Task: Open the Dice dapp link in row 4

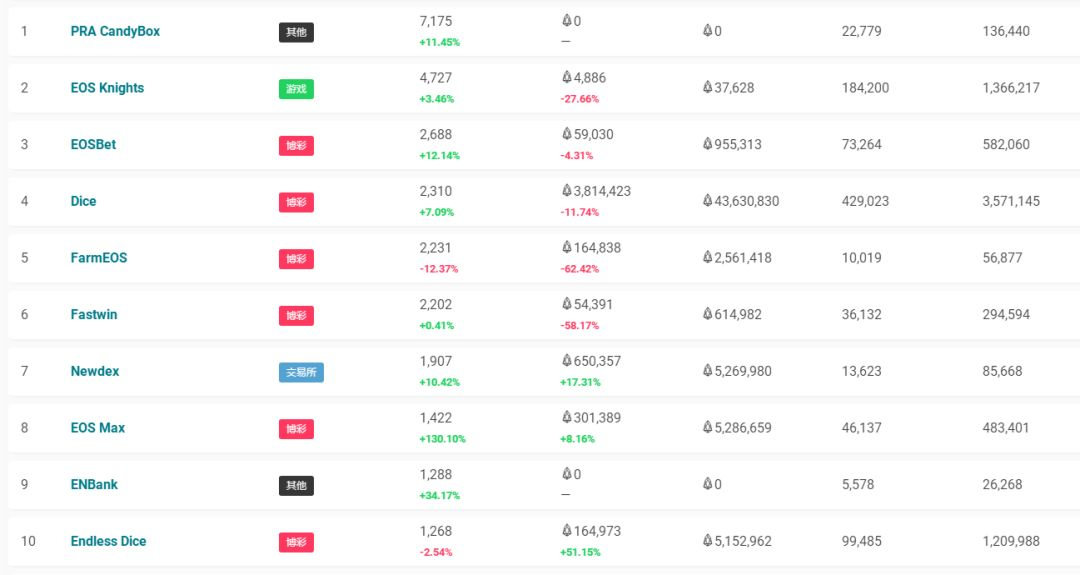Action: (83, 201)
